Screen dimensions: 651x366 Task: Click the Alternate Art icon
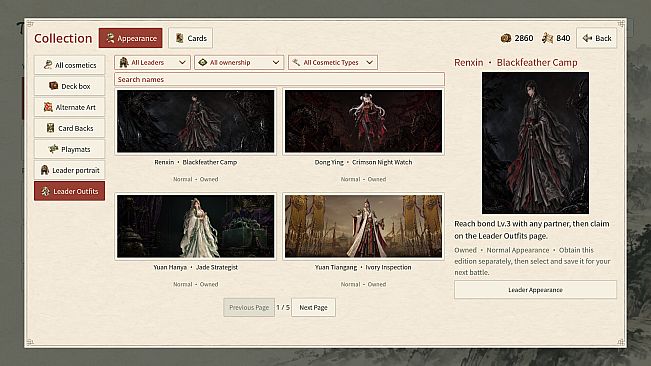point(48,107)
